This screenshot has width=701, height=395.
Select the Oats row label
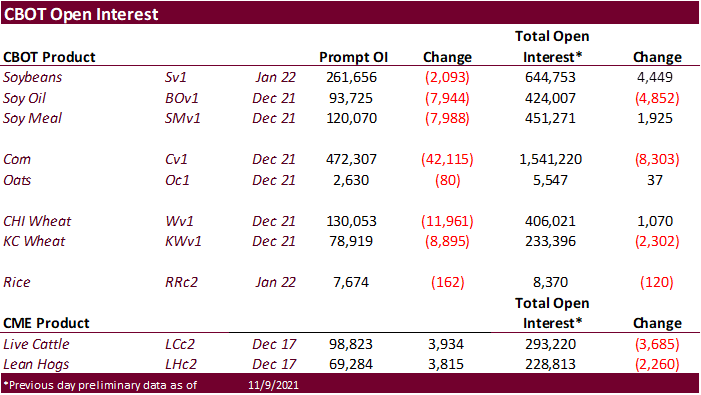(x=17, y=180)
